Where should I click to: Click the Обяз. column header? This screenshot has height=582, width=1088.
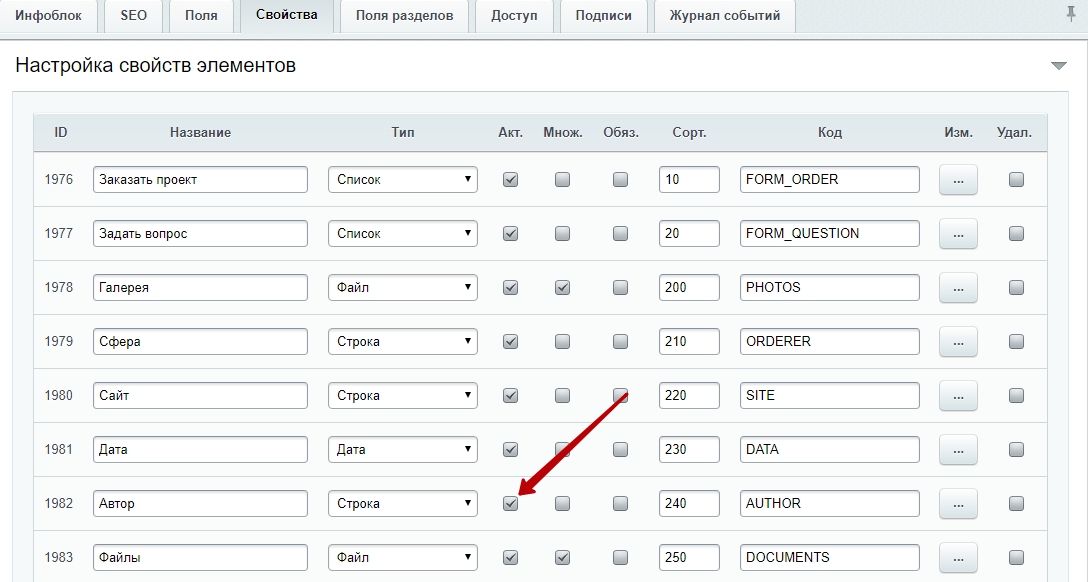[621, 132]
